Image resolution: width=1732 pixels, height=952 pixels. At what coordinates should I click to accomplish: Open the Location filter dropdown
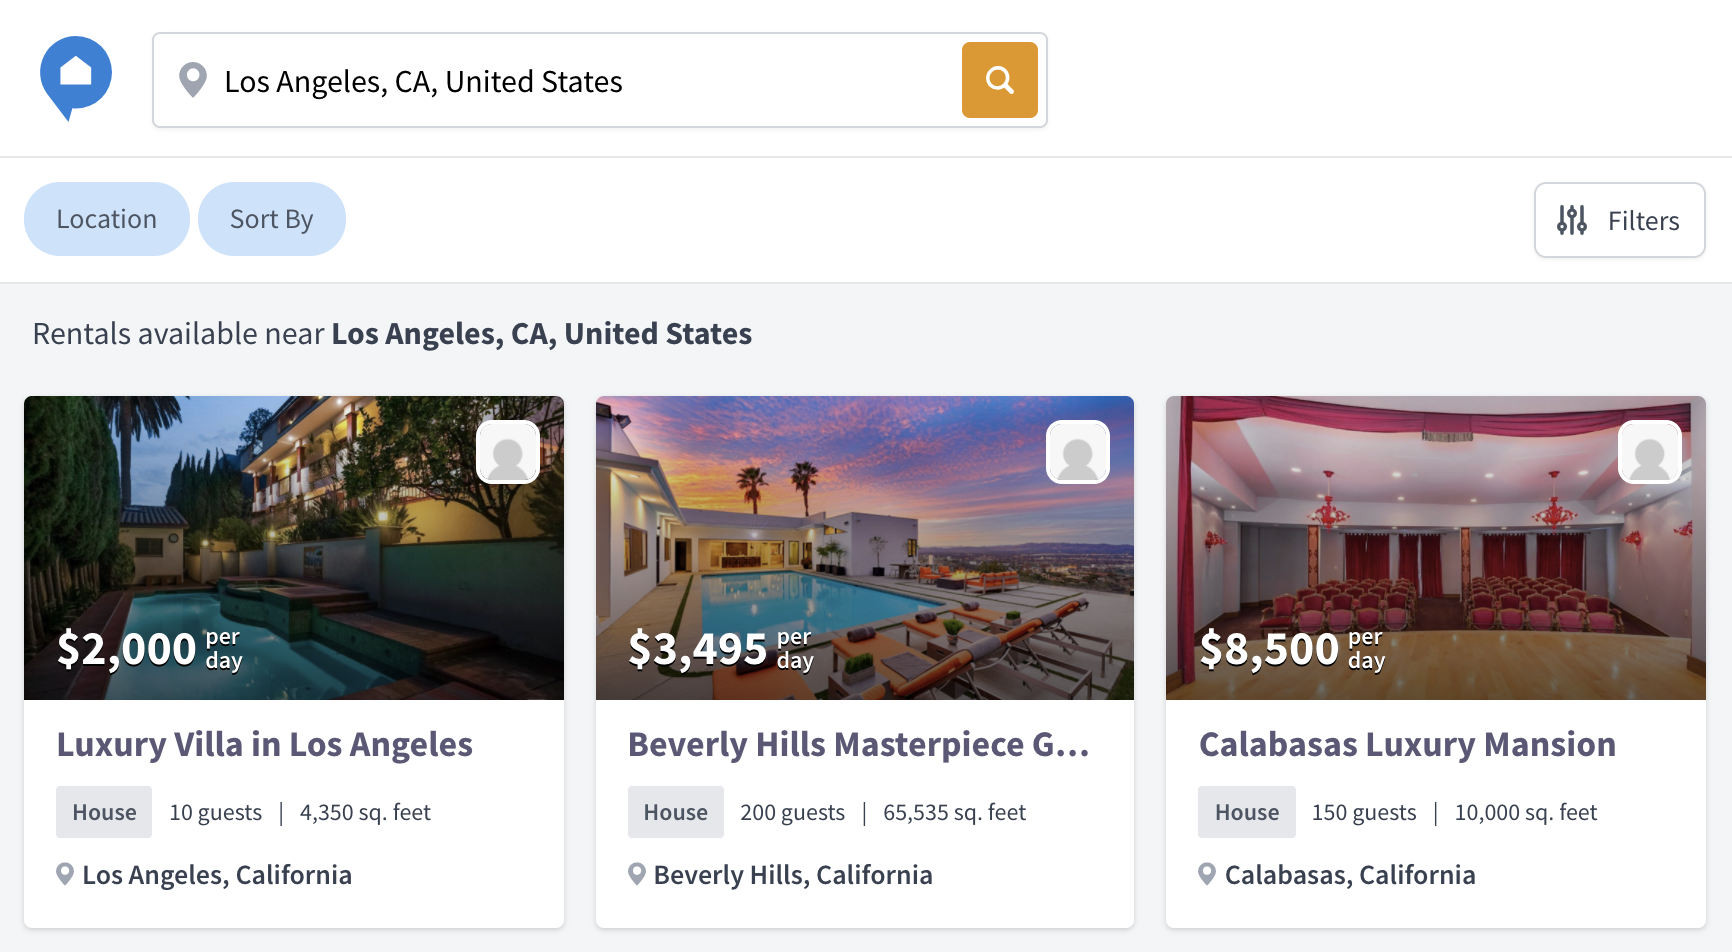coord(107,219)
